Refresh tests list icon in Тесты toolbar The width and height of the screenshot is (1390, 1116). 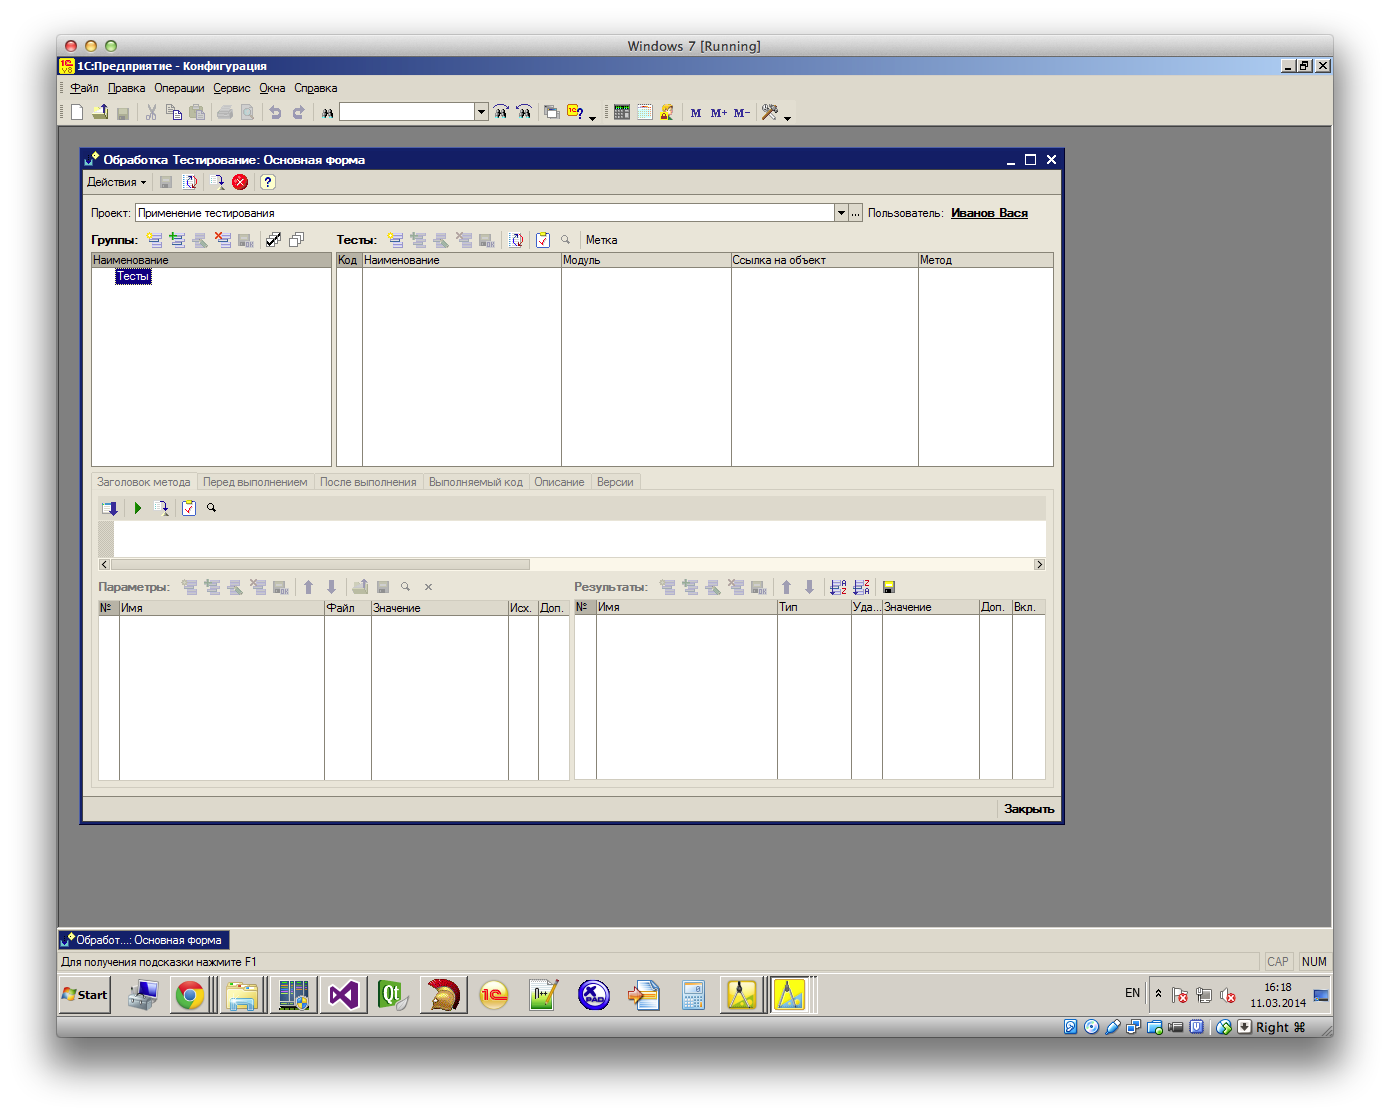[516, 240]
